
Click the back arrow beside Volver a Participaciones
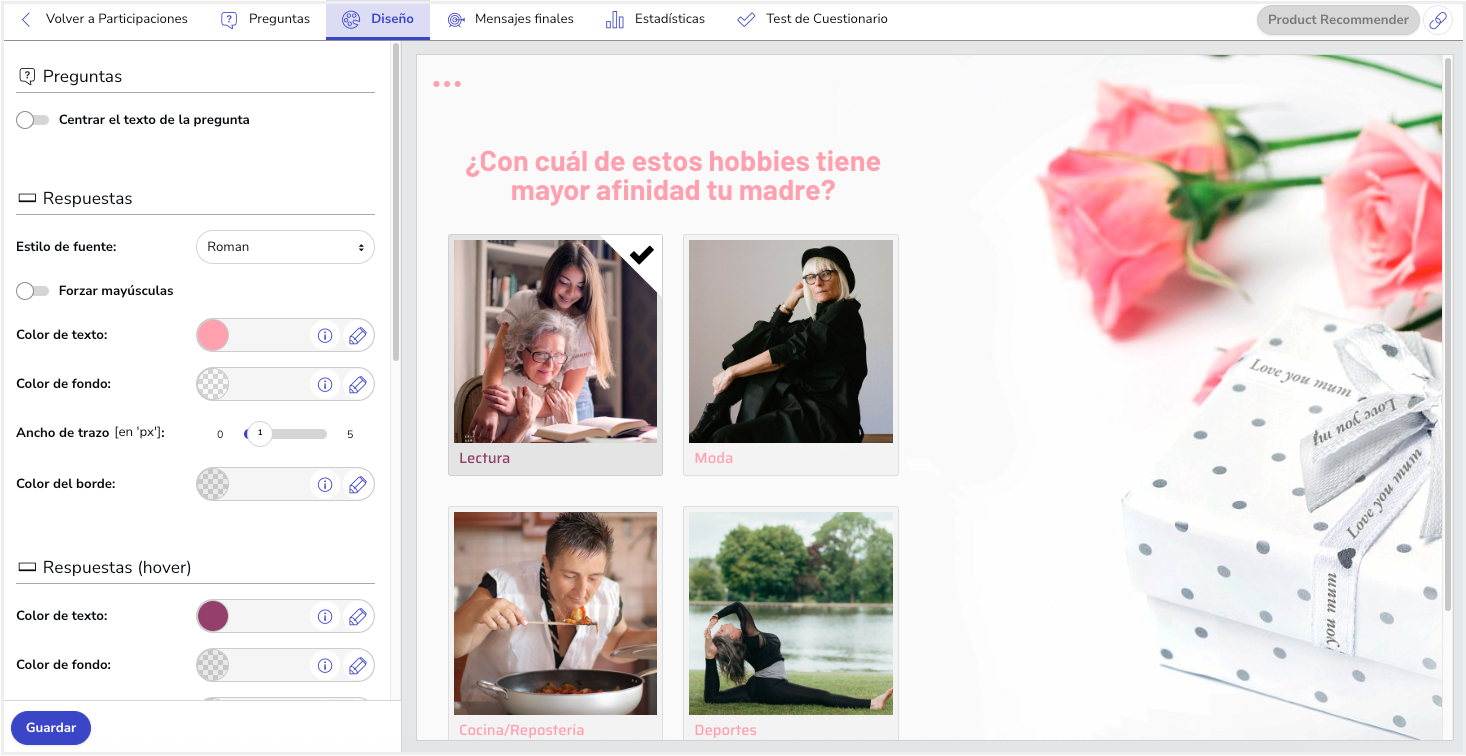(26, 19)
